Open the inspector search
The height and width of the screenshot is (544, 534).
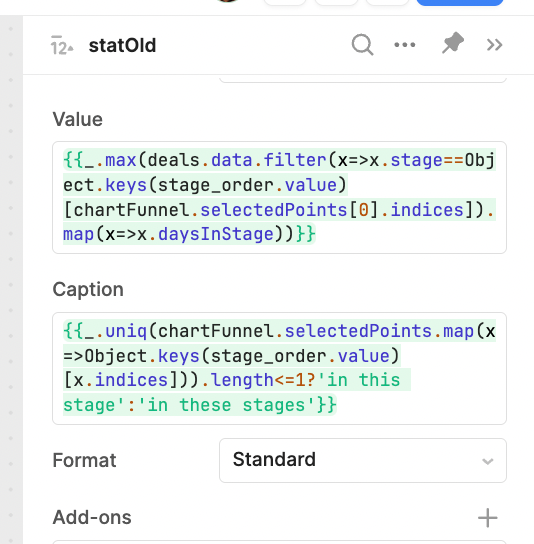click(363, 45)
